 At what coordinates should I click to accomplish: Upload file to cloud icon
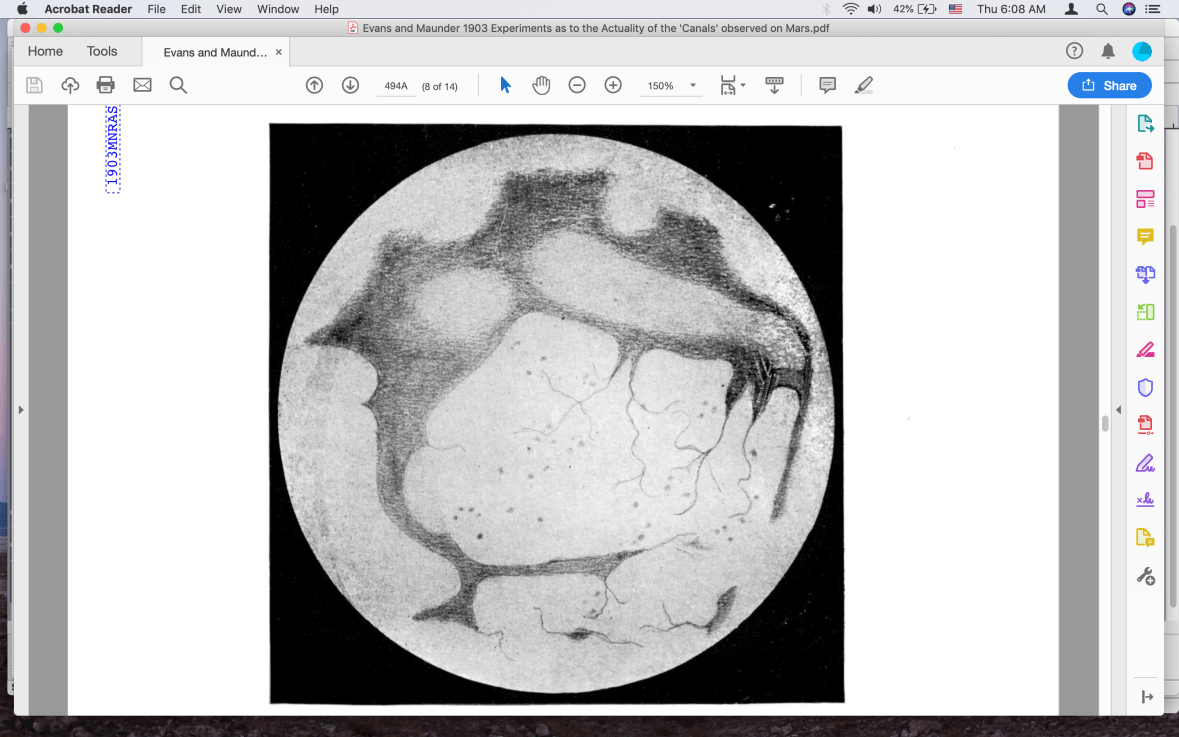point(70,85)
